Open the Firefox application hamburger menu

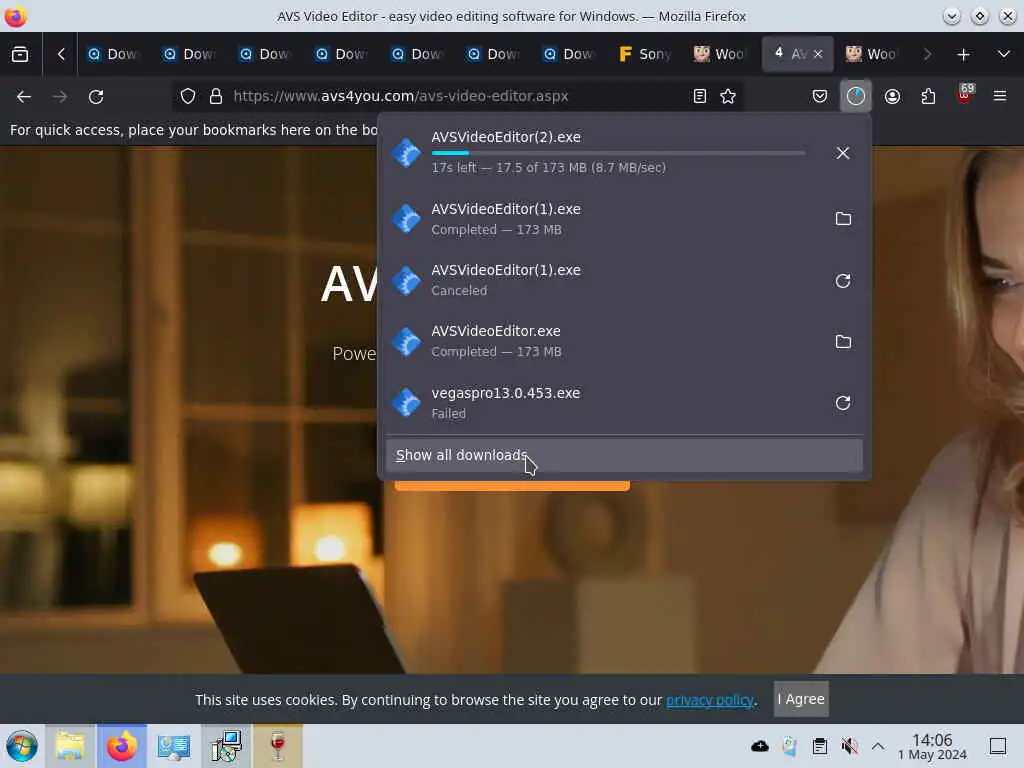[1000, 96]
